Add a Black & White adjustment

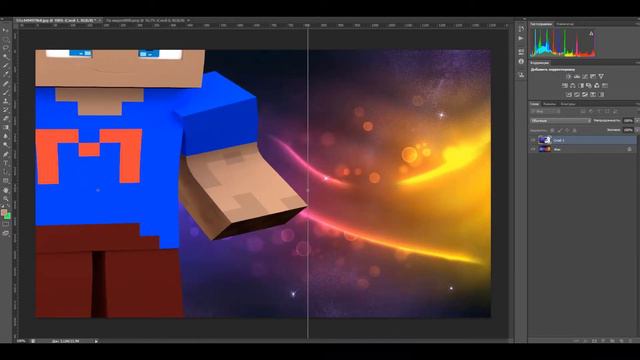coord(581,85)
